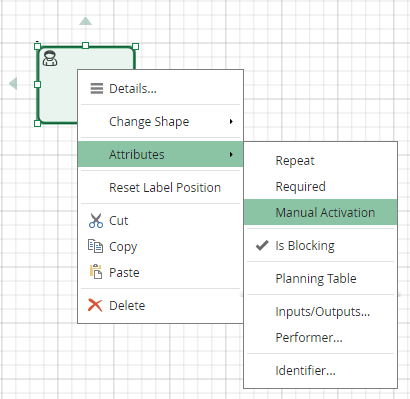Open Details from the context menu
The height and width of the screenshot is (399, 410).
tap(160, 89)
